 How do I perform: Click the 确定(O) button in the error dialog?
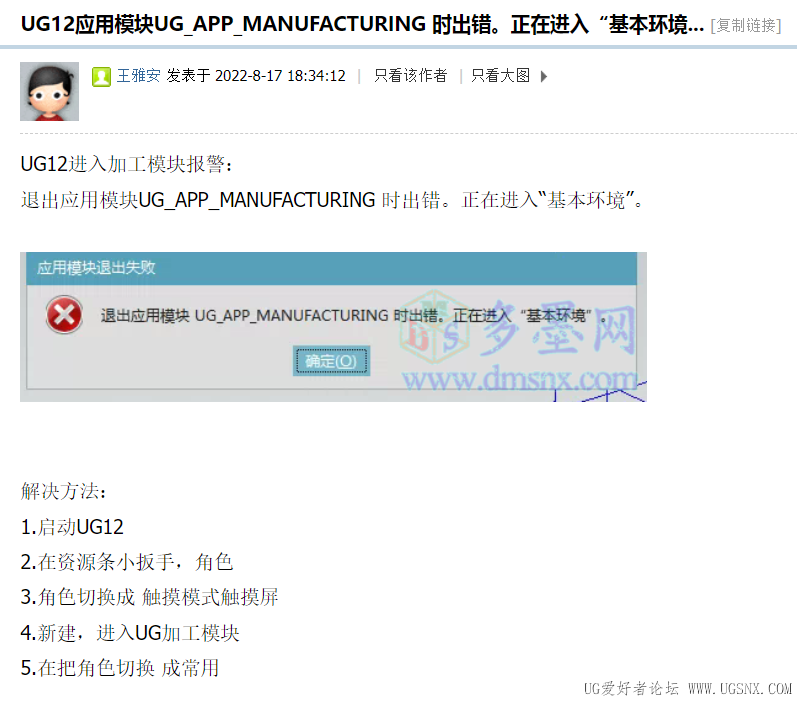pos(331,361)
